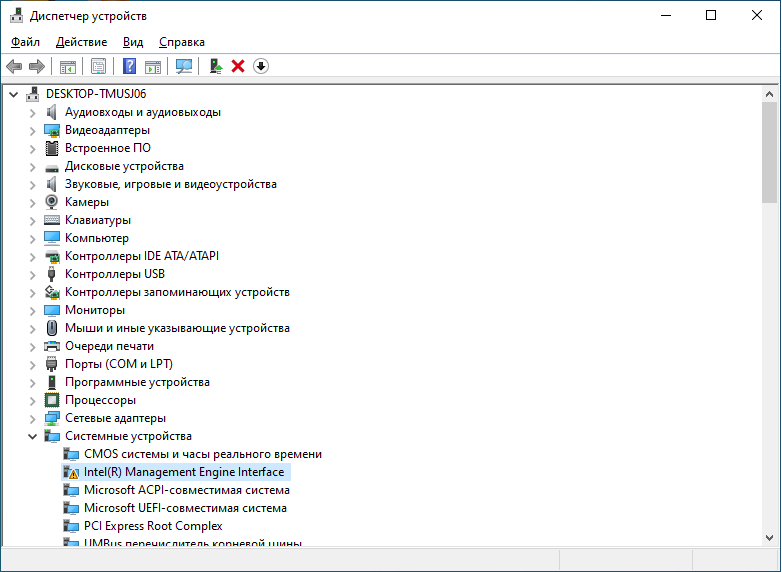
Task: Click the Видеоадаптеры display adapter icon
Action: click(51, 130)
